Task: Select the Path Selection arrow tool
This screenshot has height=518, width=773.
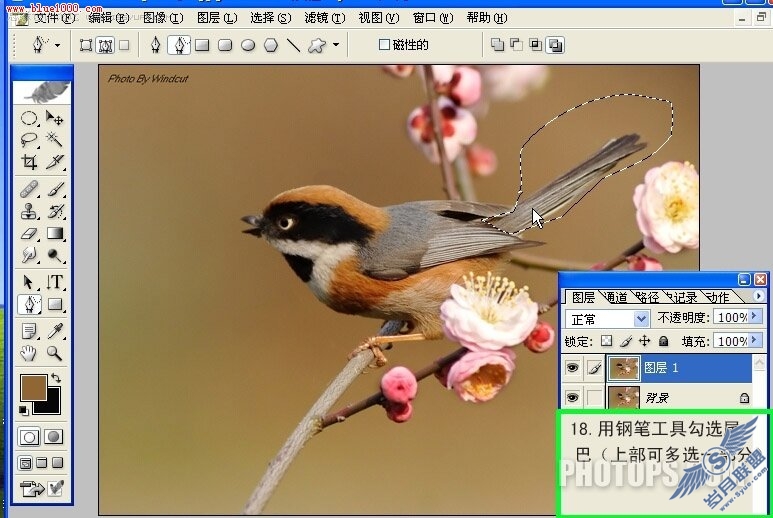Action: 29,282
